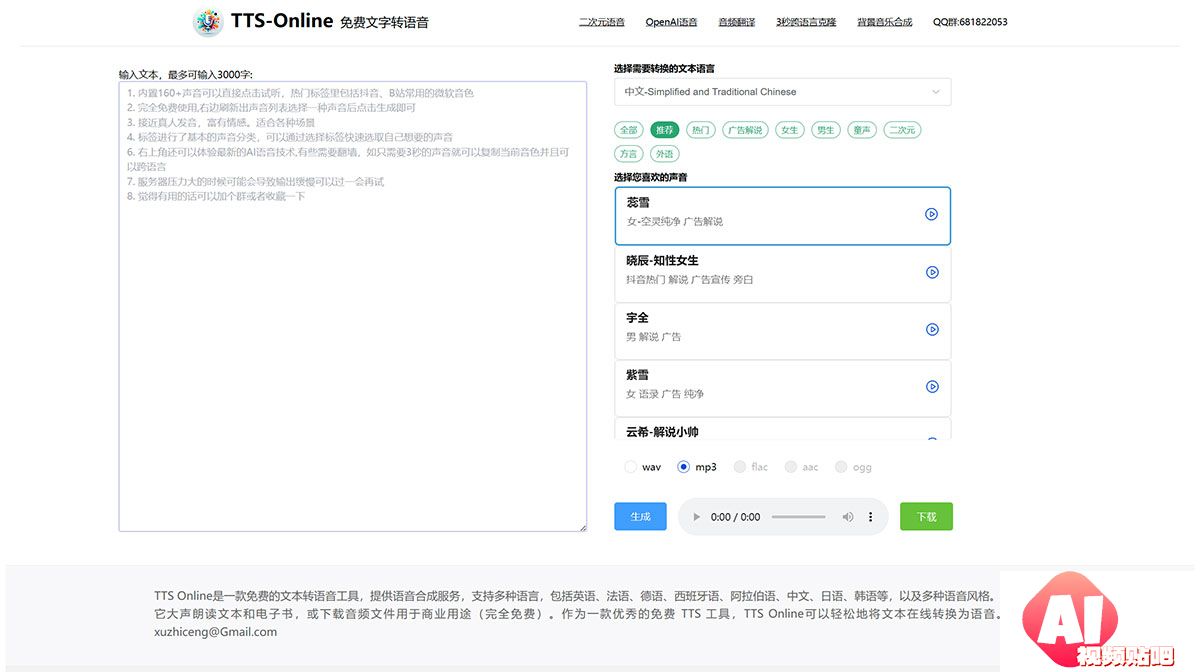1200x672 pixels.
Task: Preview the 蕊雪 voice play icon
Action: click(931, 214)
